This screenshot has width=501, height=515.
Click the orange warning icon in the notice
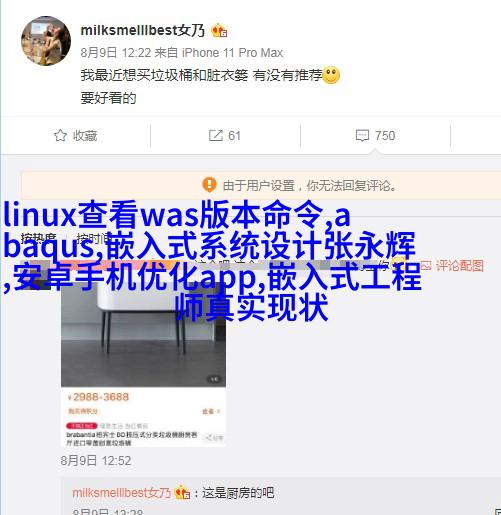[209, 184]
